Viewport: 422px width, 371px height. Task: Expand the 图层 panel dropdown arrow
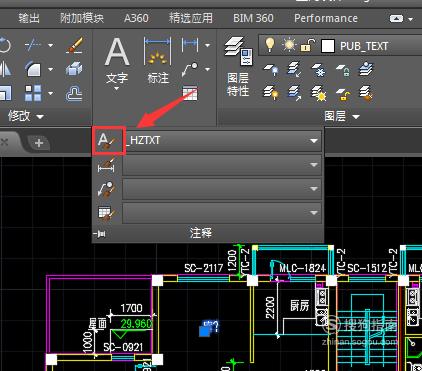(356, 117)
